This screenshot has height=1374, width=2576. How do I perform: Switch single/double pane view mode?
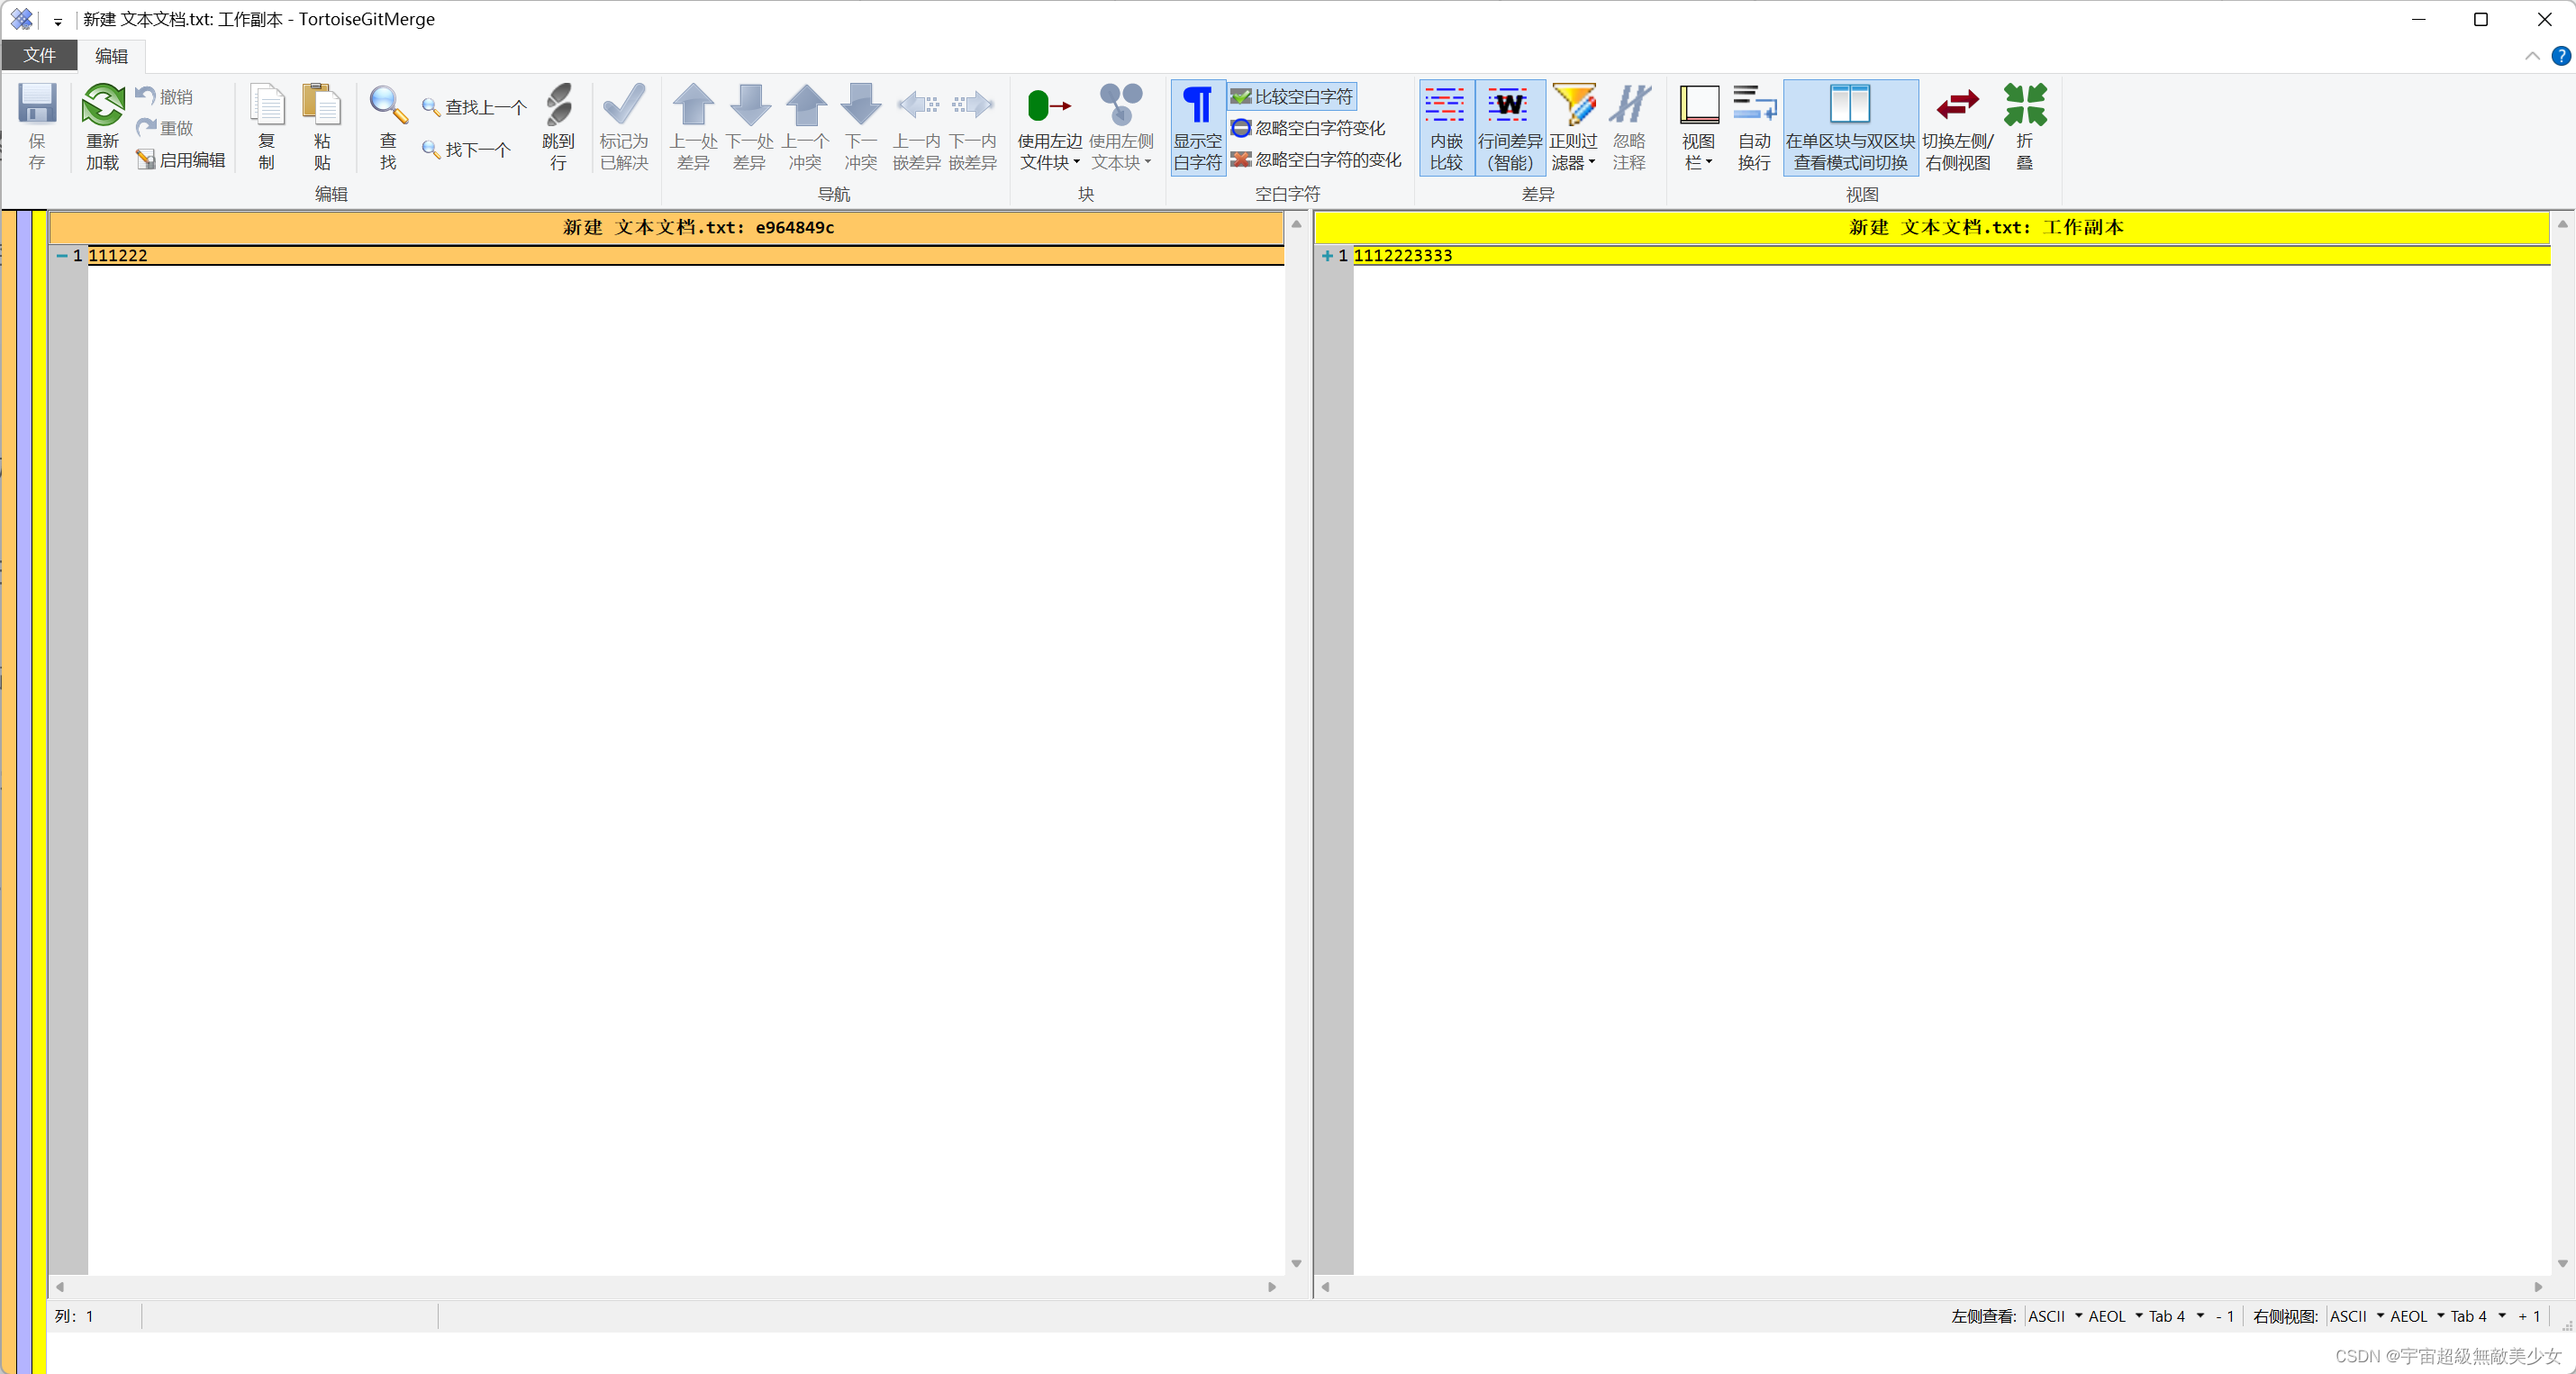1850,127
